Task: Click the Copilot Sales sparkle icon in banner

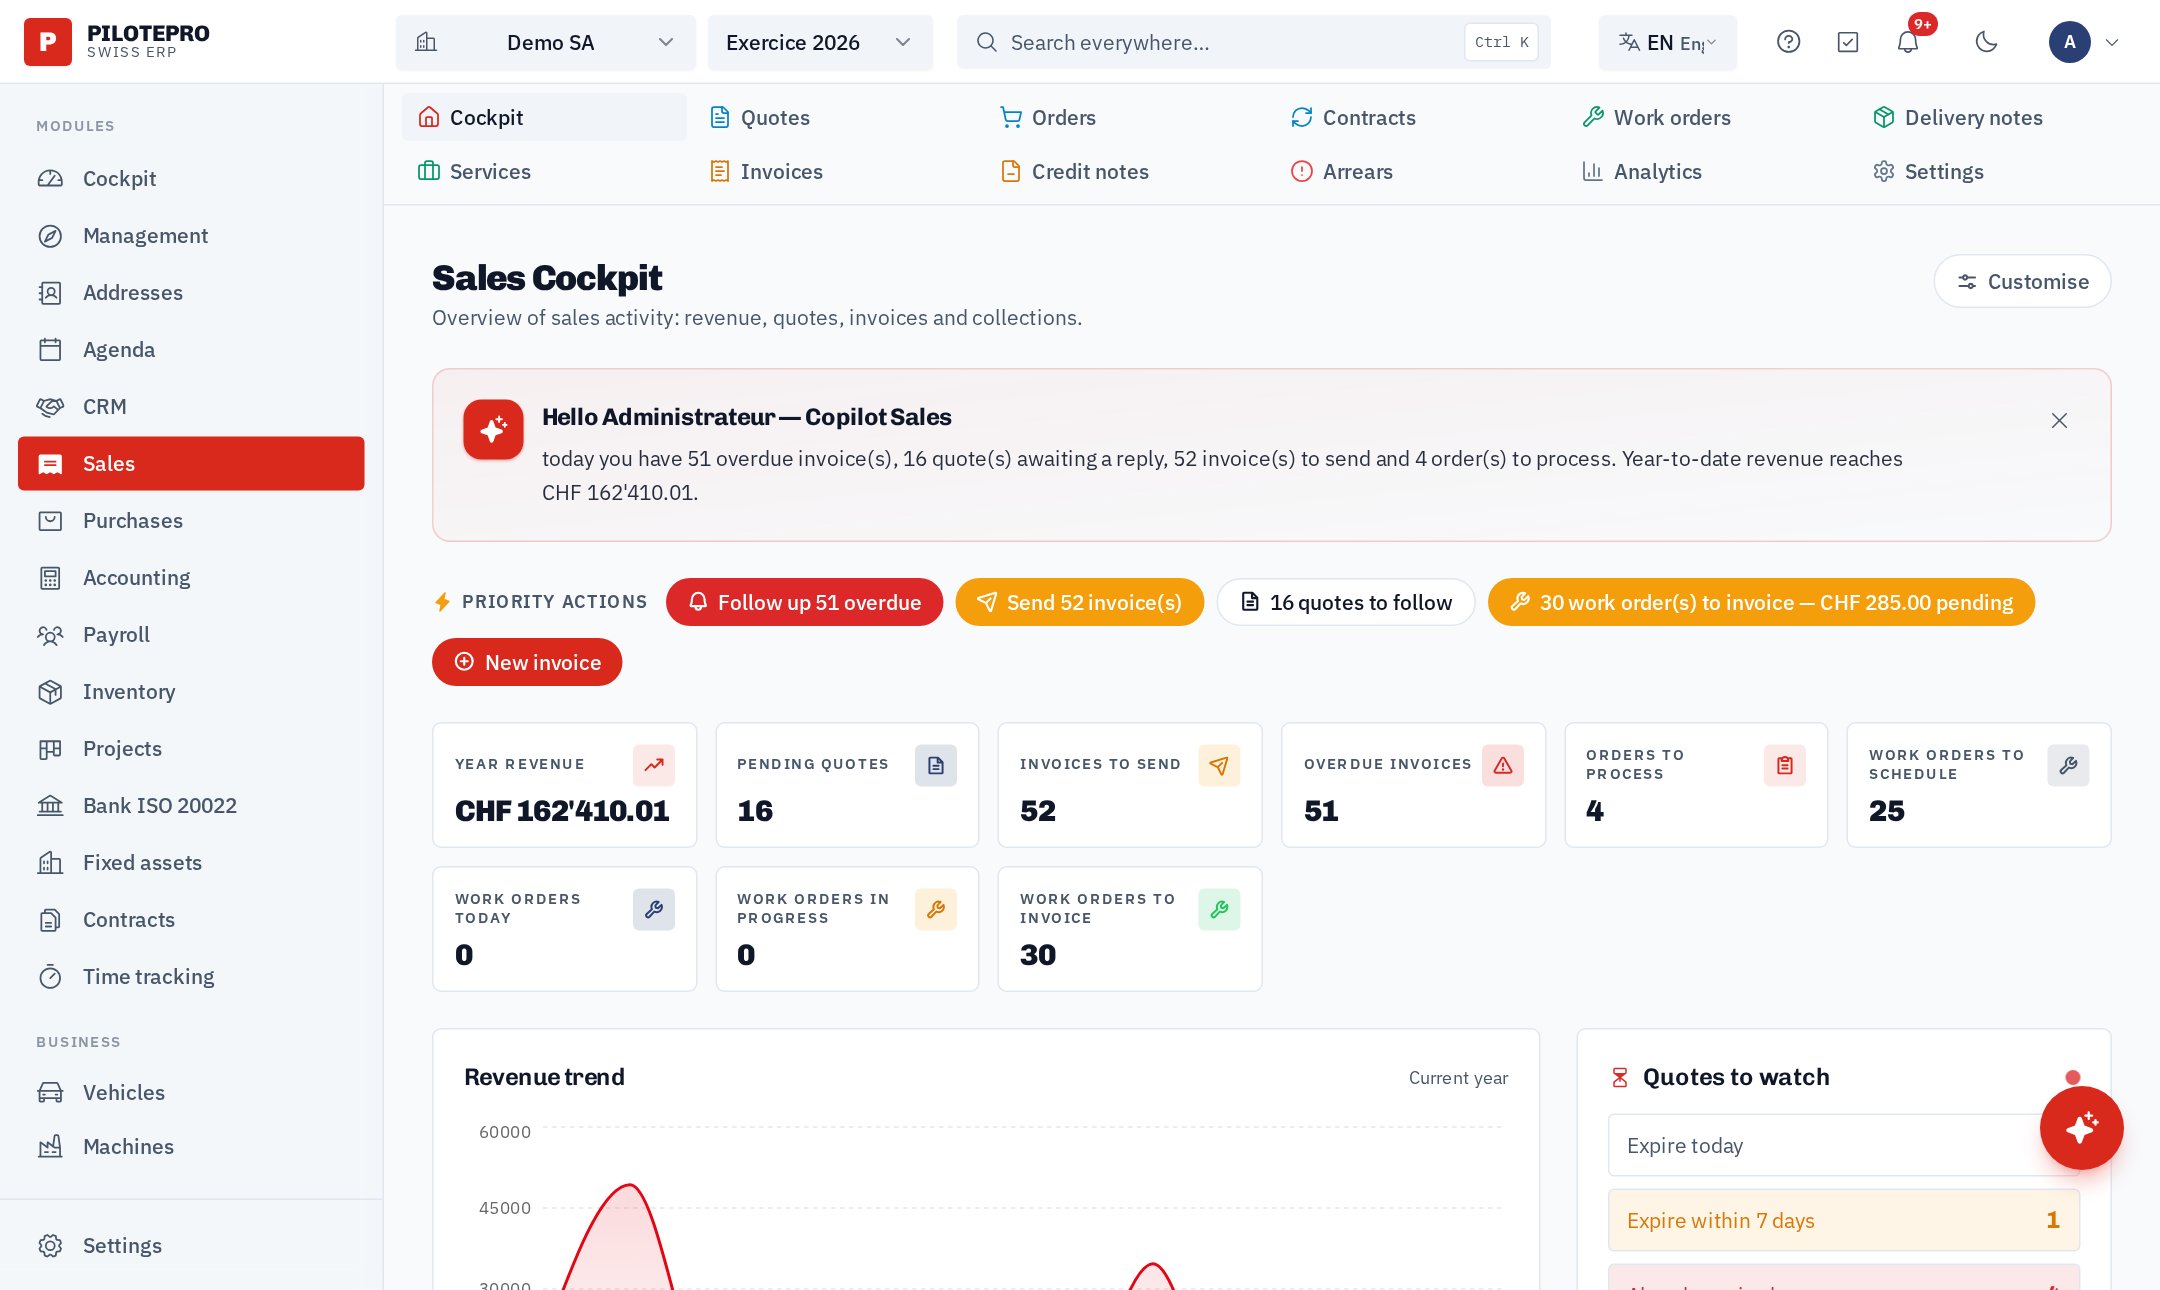Action: tap(493, 430)
